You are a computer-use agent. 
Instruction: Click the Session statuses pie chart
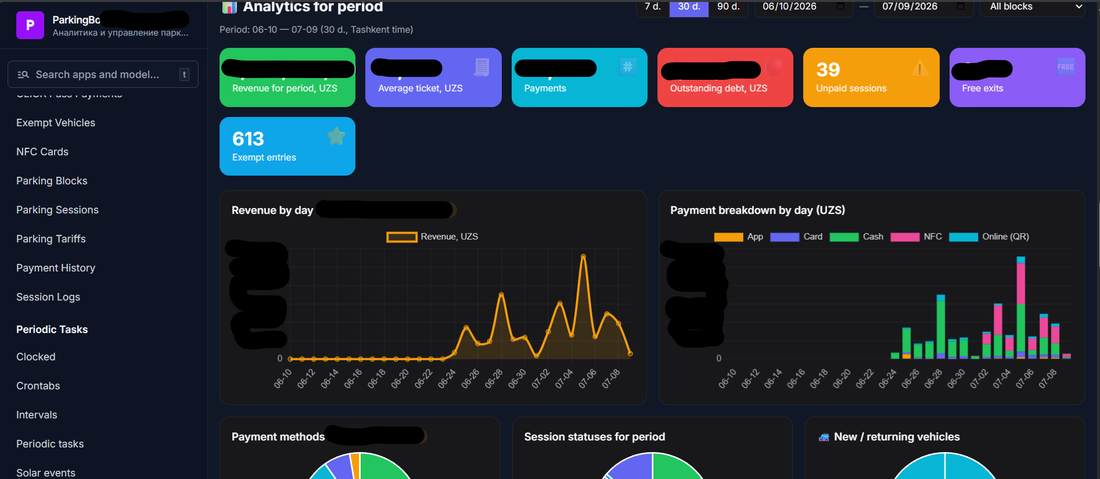click(652, 466)
